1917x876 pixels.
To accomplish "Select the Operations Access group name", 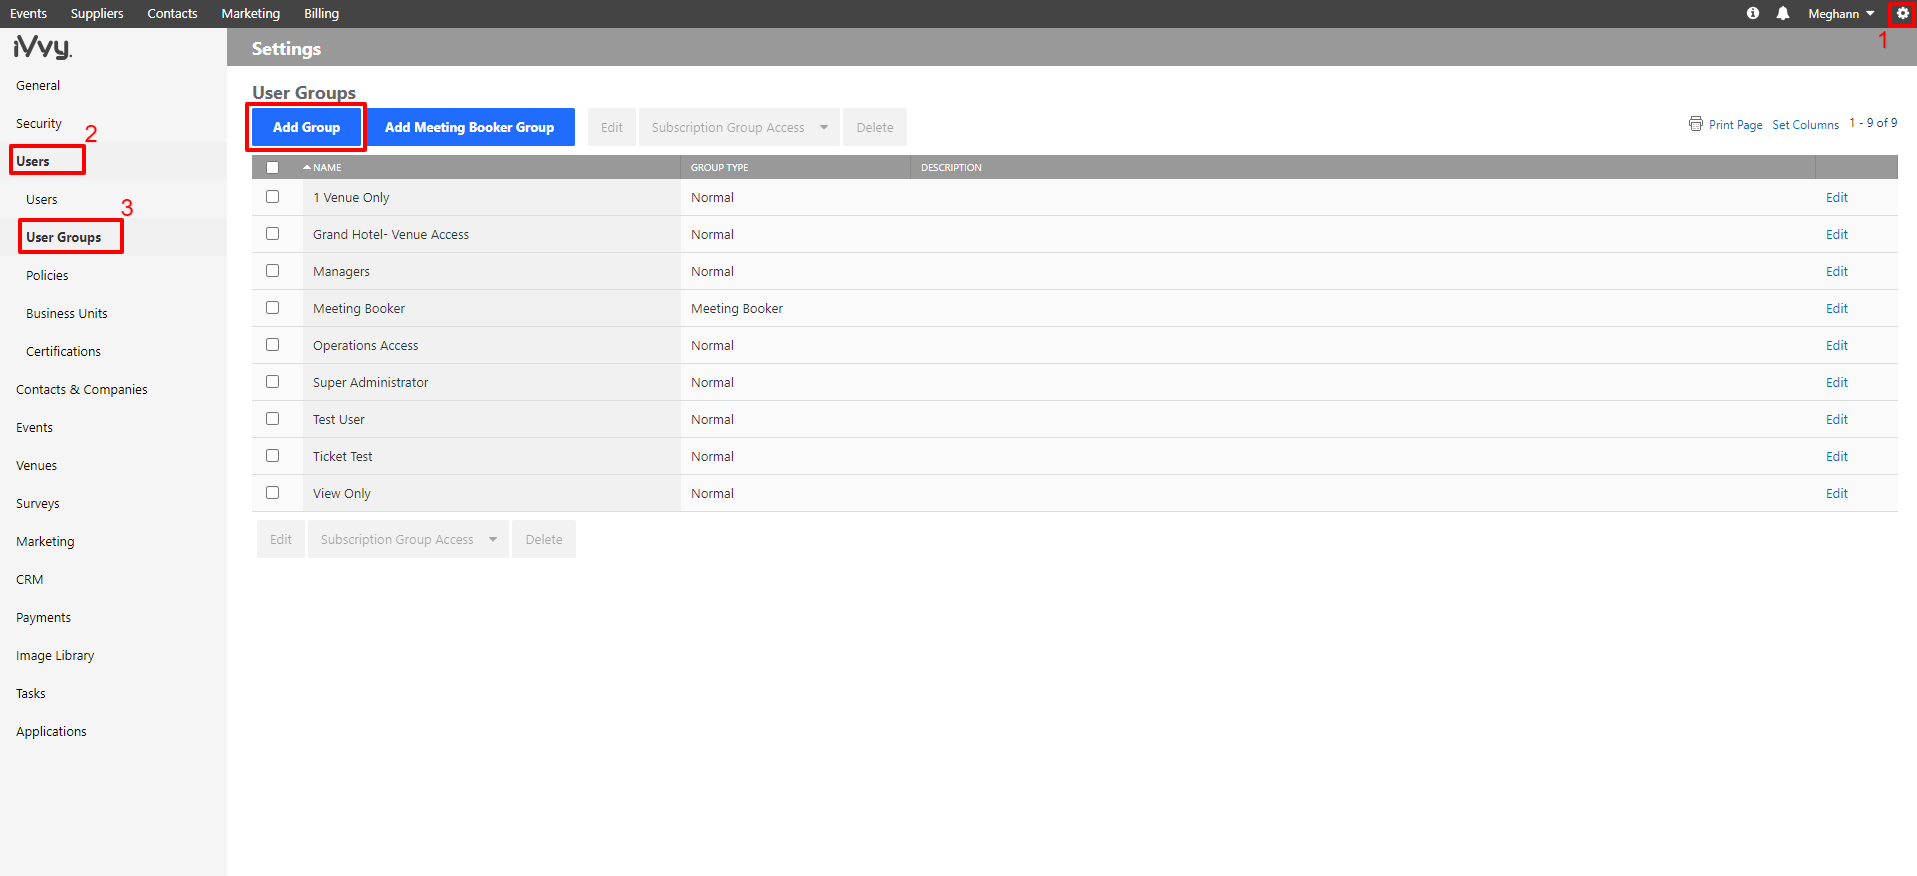I will pos(366,346).
